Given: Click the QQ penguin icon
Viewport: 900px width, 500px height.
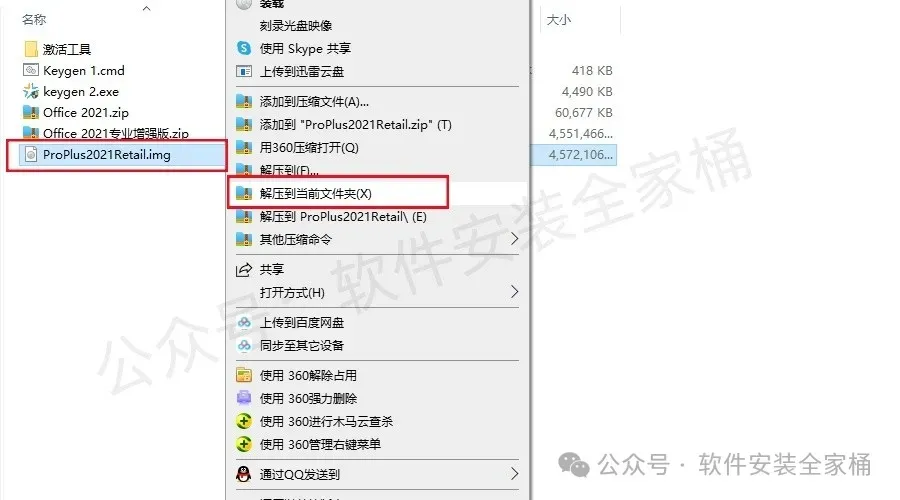Looking at the screenshot, I should tap(244, 474).
